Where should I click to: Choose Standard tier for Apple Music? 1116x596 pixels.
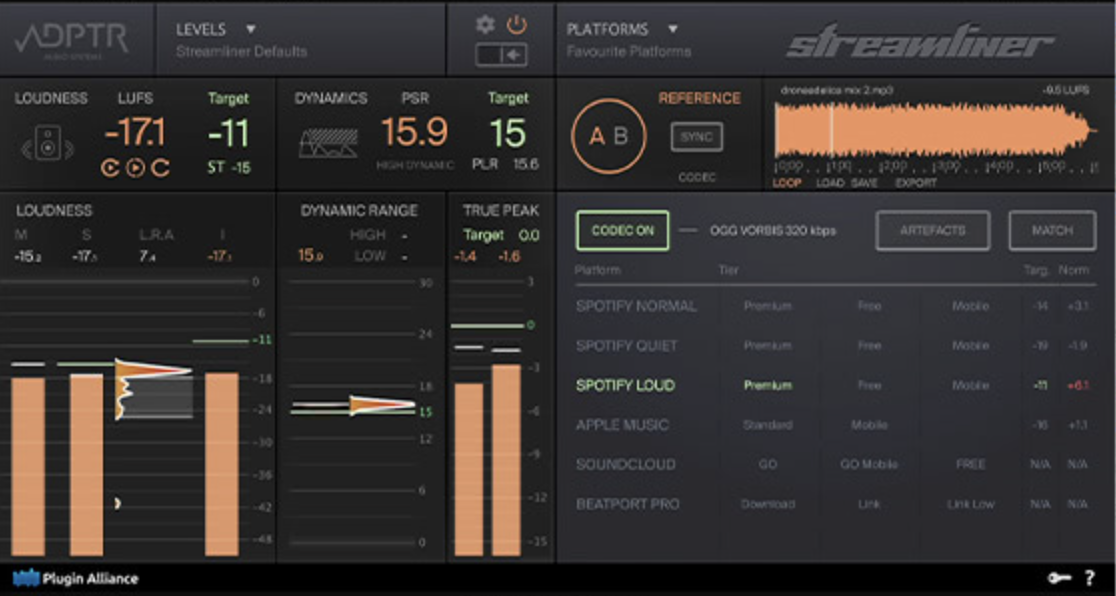click(x=767, y=425)
